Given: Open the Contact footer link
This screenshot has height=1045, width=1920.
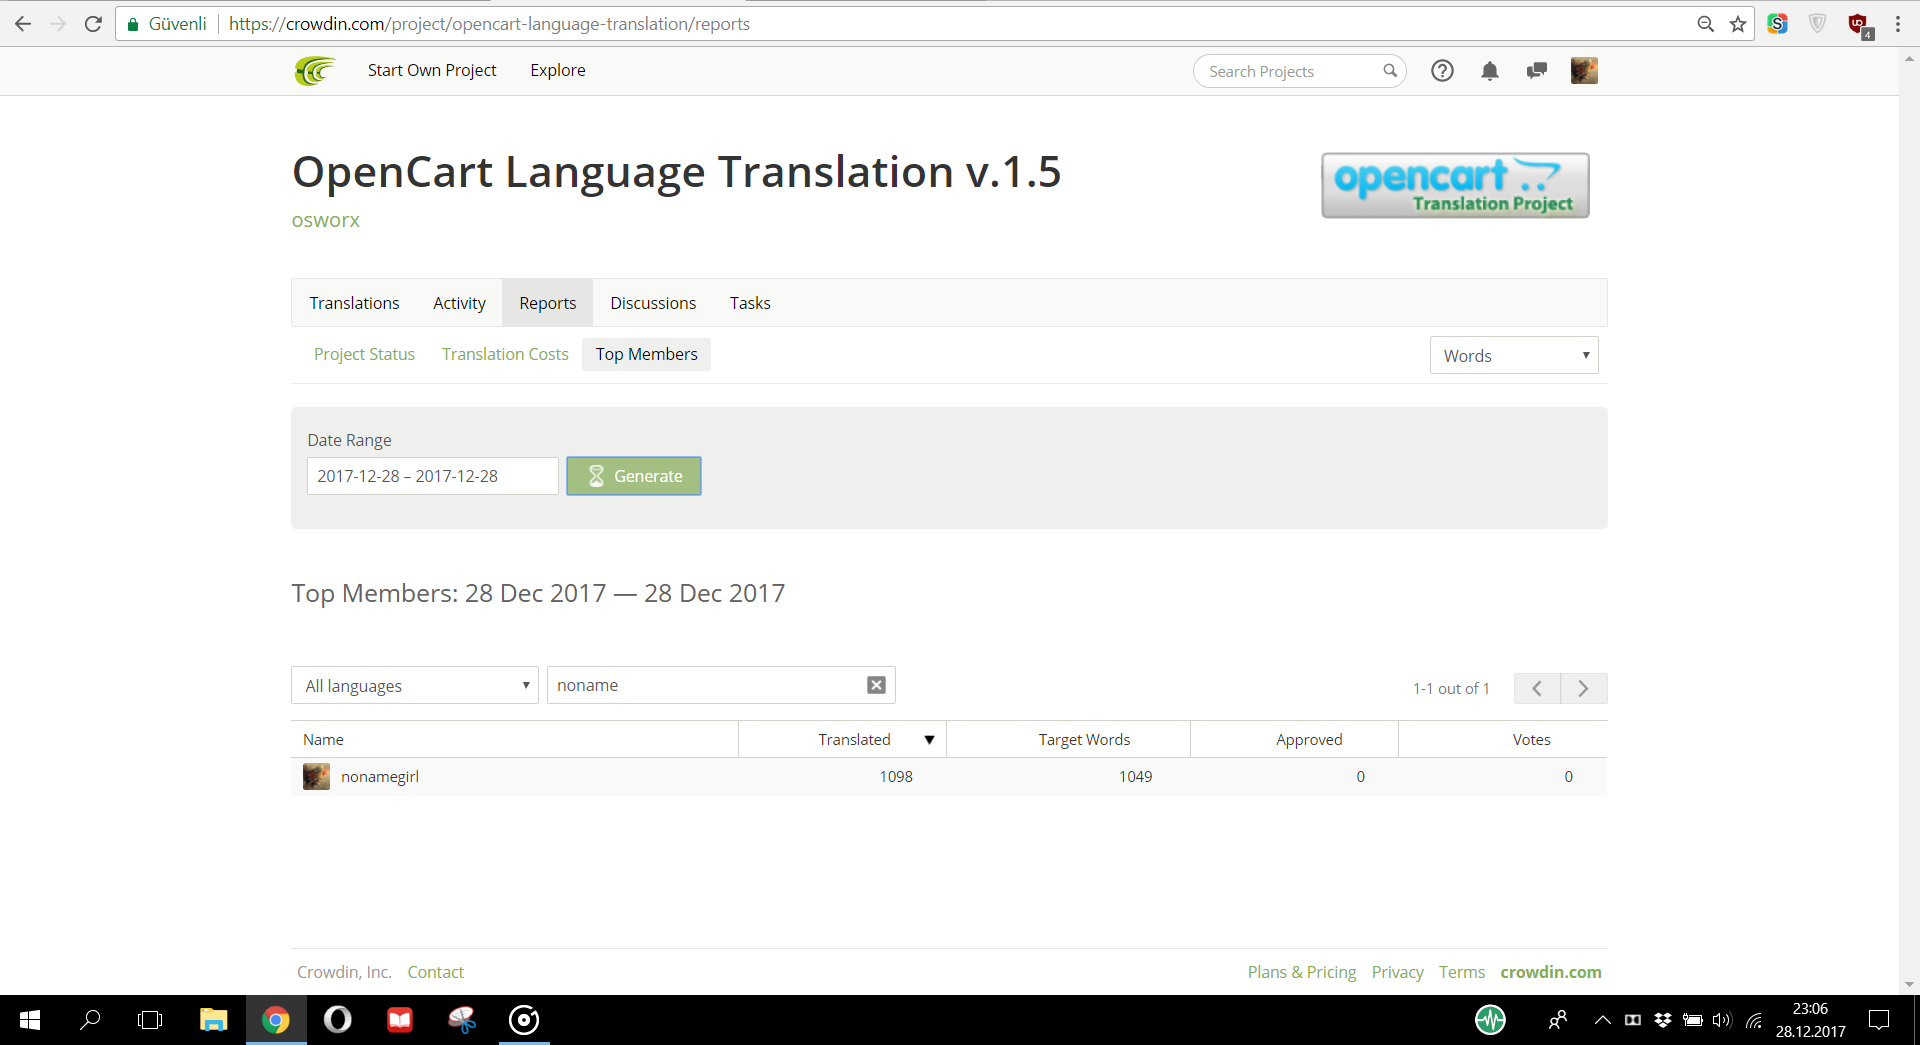Looking at the screenshot, I should coord(435,972).
